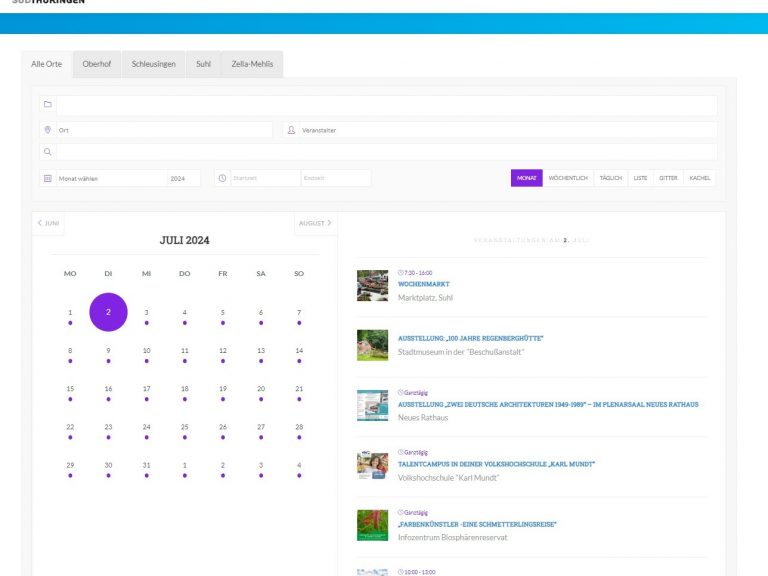The width and height of the screenshot is (768, 576).
Task: Switch to the Kachel view
Action: (700, 178)
